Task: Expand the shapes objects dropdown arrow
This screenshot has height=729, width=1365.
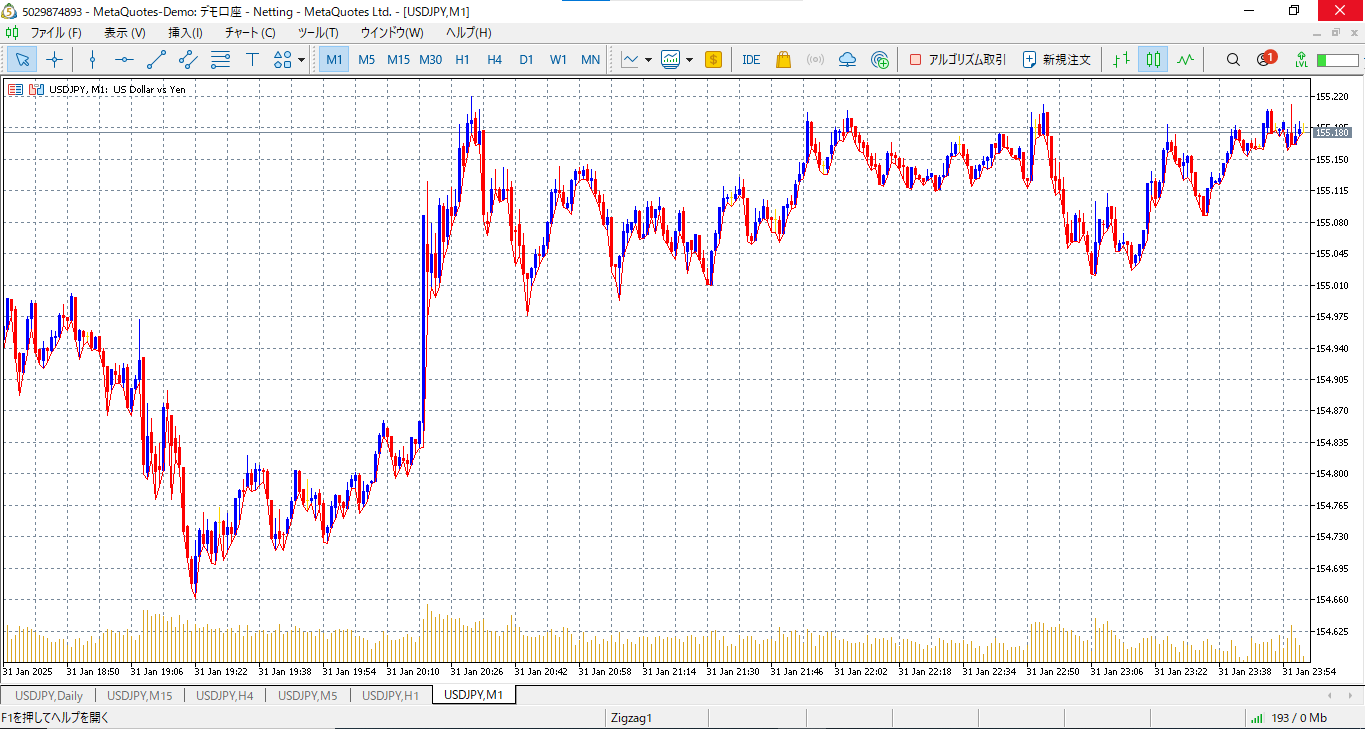Action: coord(302,60)
